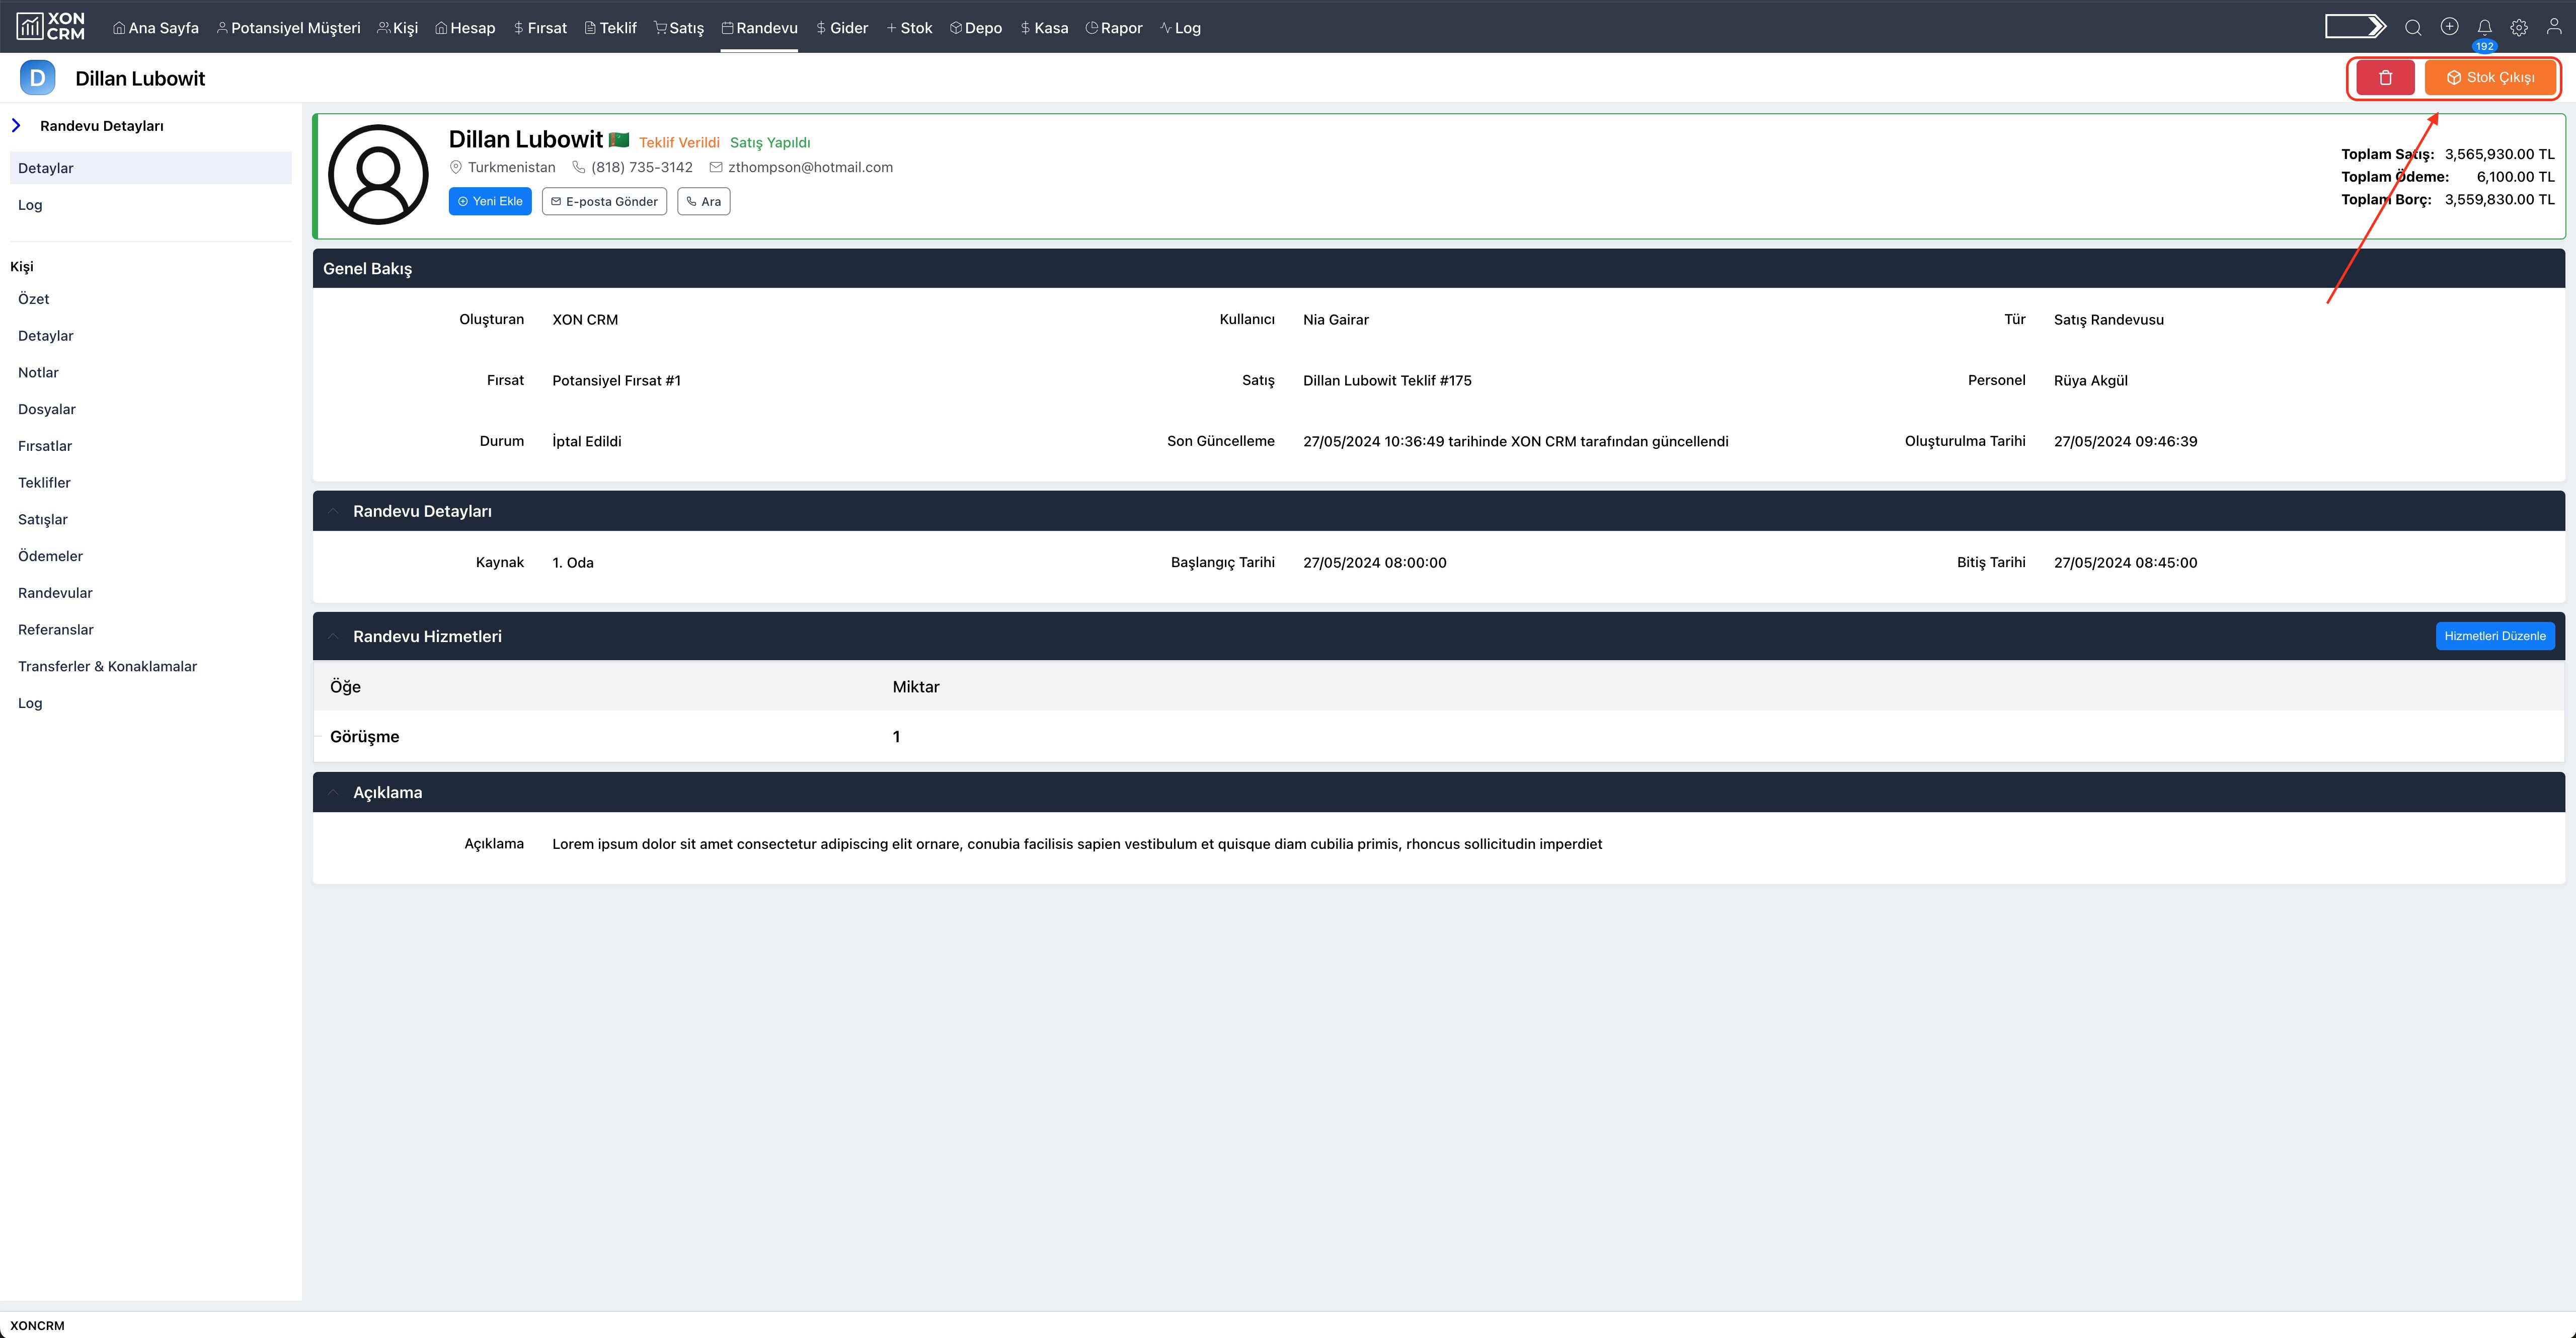Click the Görüşme service row
The height and width of the screenshot is (1338, 2576).
coord(1438,736)
